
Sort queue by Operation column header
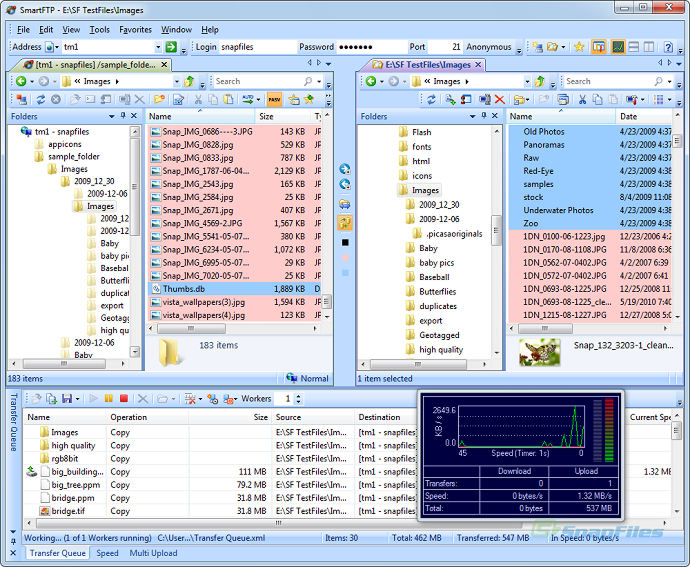click(147, 417)
